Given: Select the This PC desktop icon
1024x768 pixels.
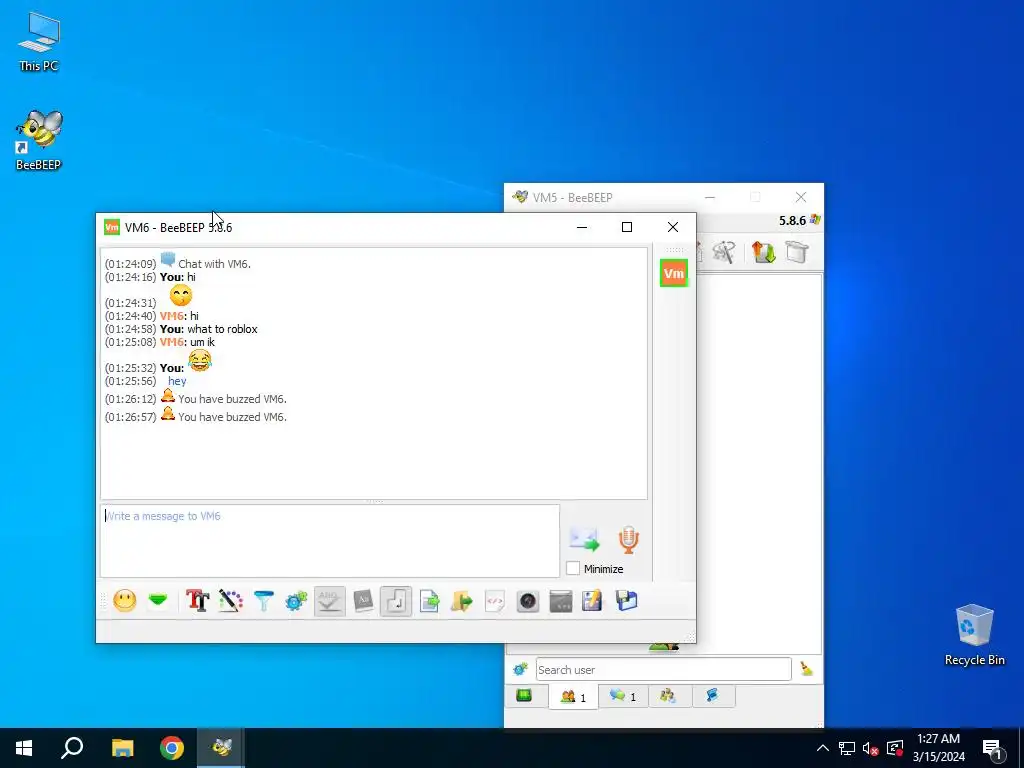Looking at the screenshot, I should click(39, 41).
